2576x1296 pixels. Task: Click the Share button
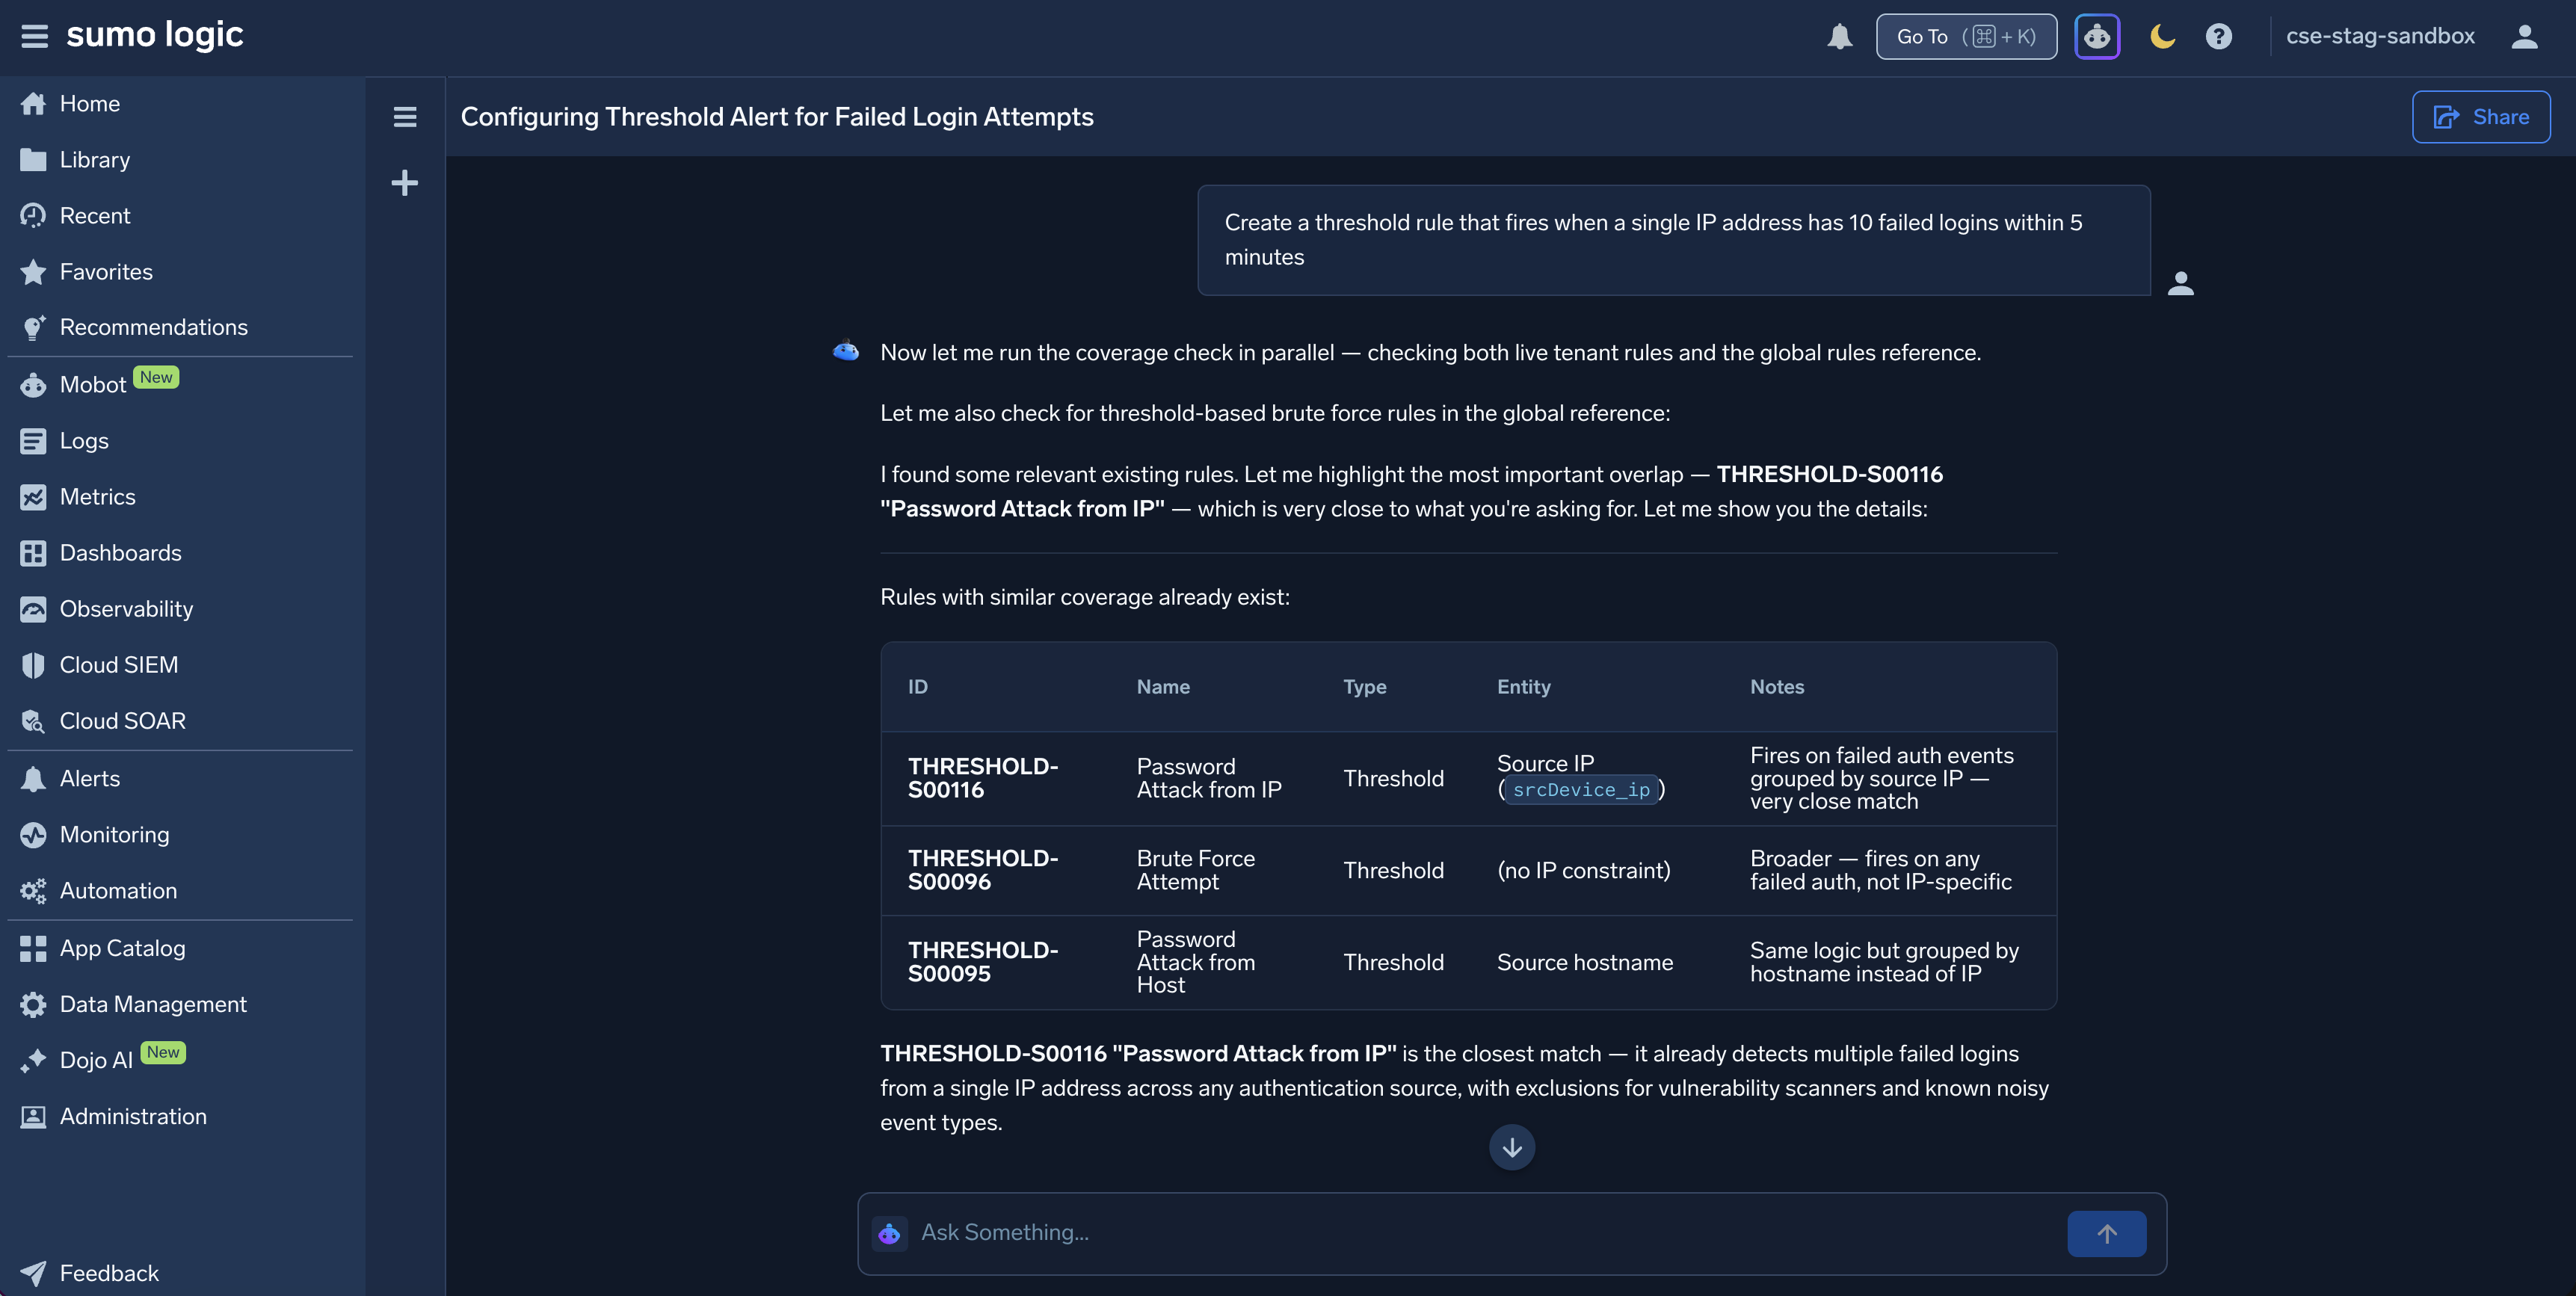(x=2480, y=117)
